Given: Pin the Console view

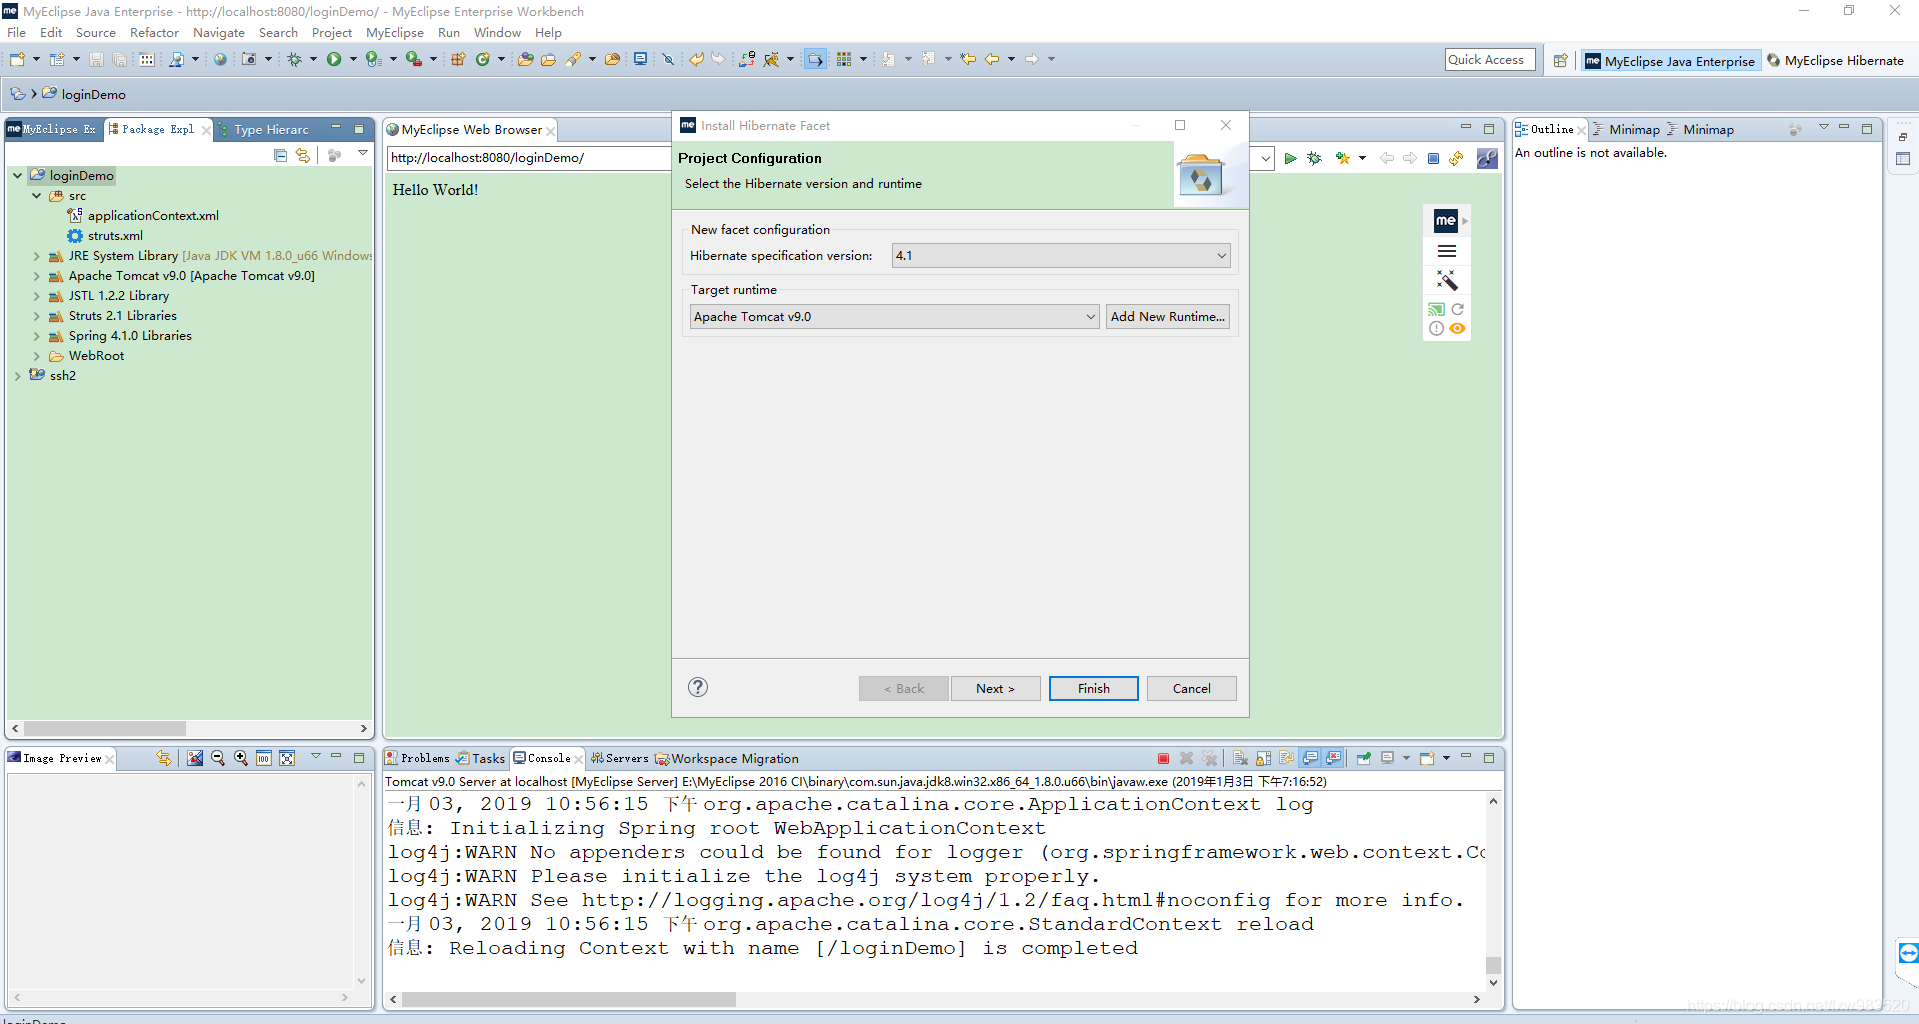Looking at the screenshot, I should pyautogui.click(x=1363, y=758).
